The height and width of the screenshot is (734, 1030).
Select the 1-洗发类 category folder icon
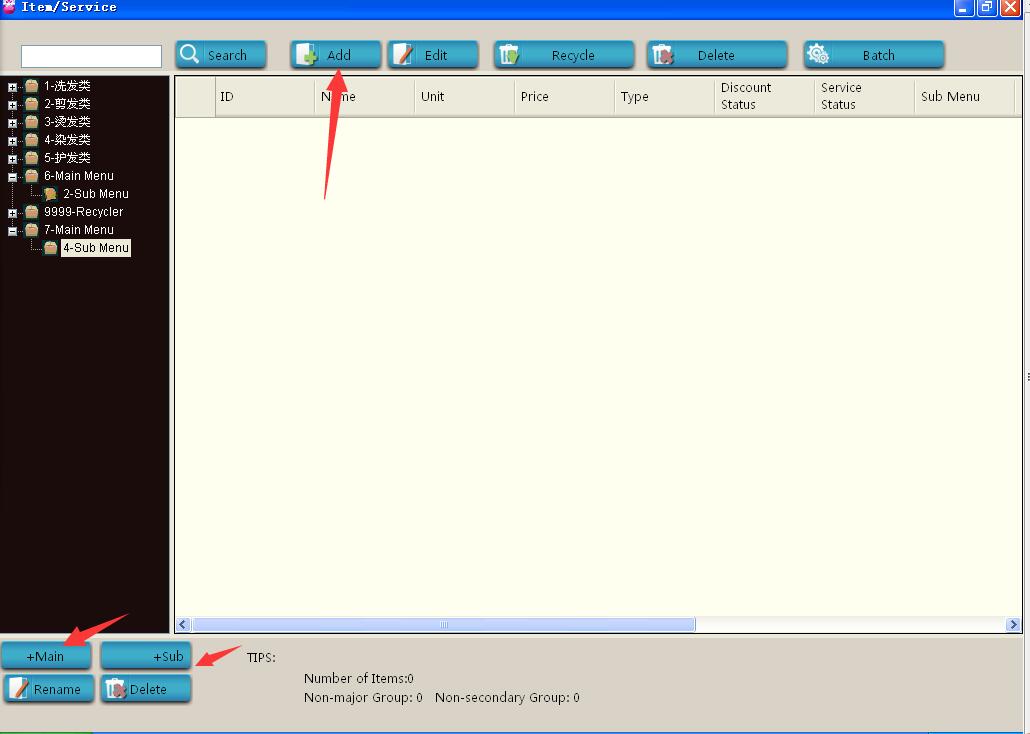(32, 85)
